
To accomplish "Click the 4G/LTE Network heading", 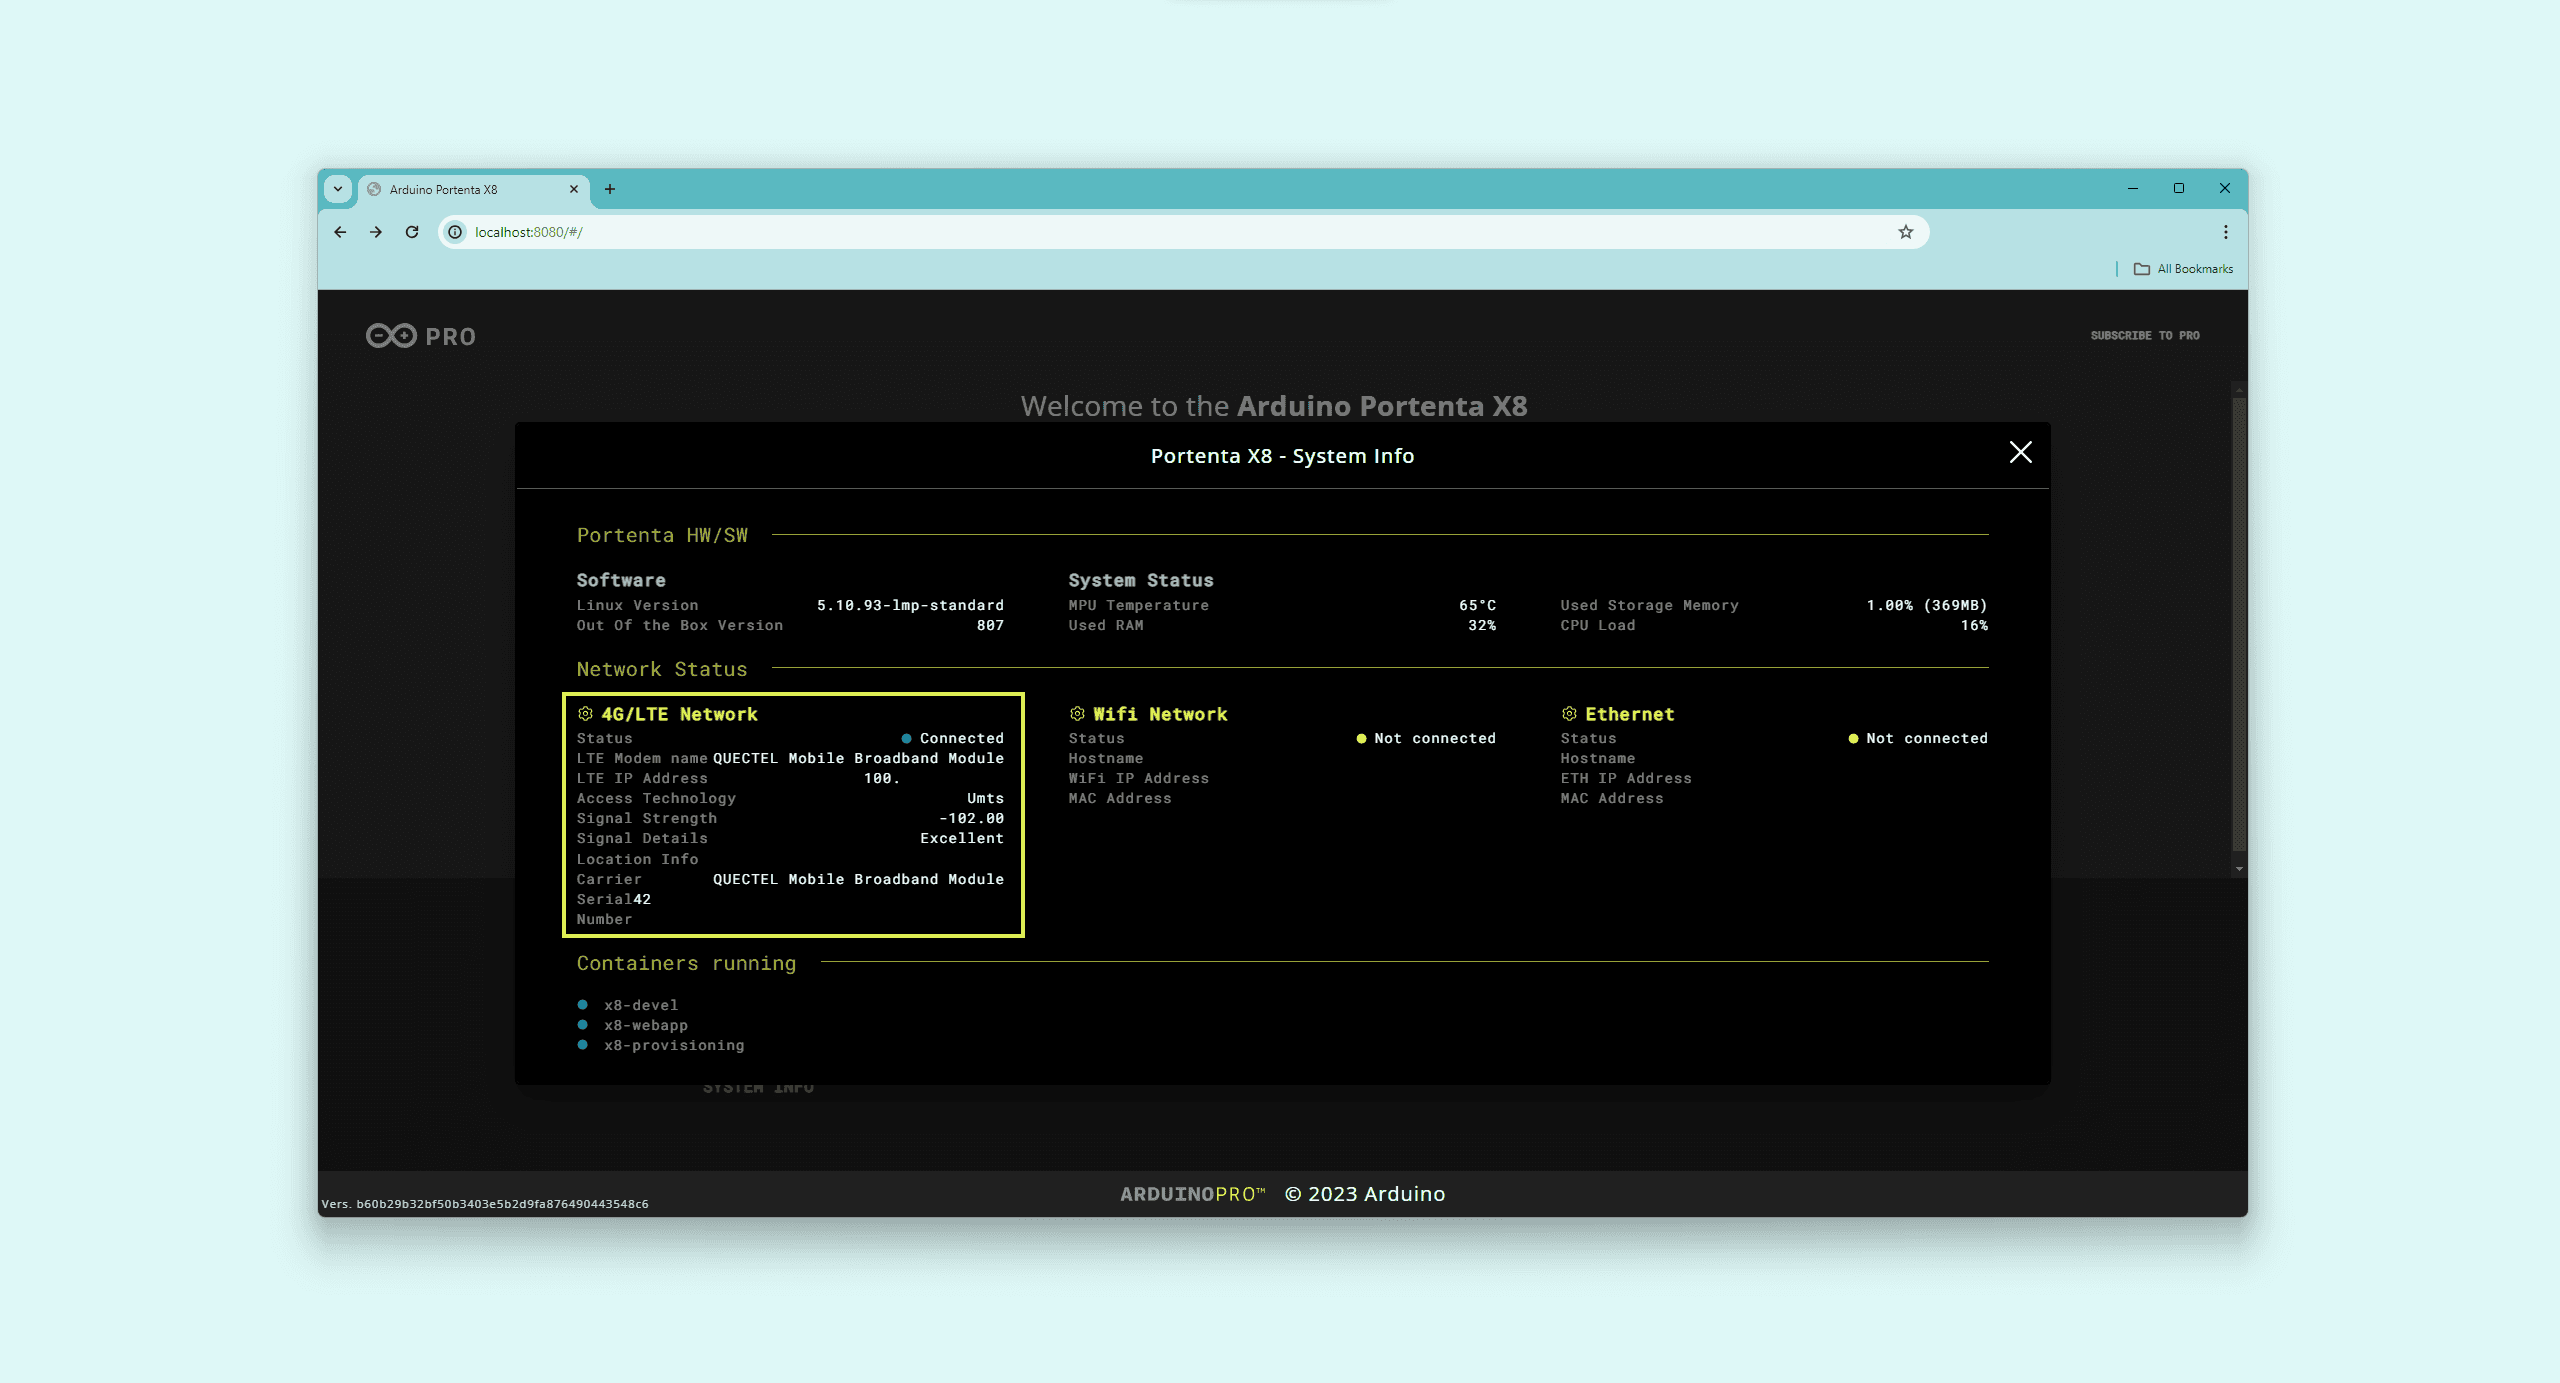I will pyautogui.click(x=679, y=714).
